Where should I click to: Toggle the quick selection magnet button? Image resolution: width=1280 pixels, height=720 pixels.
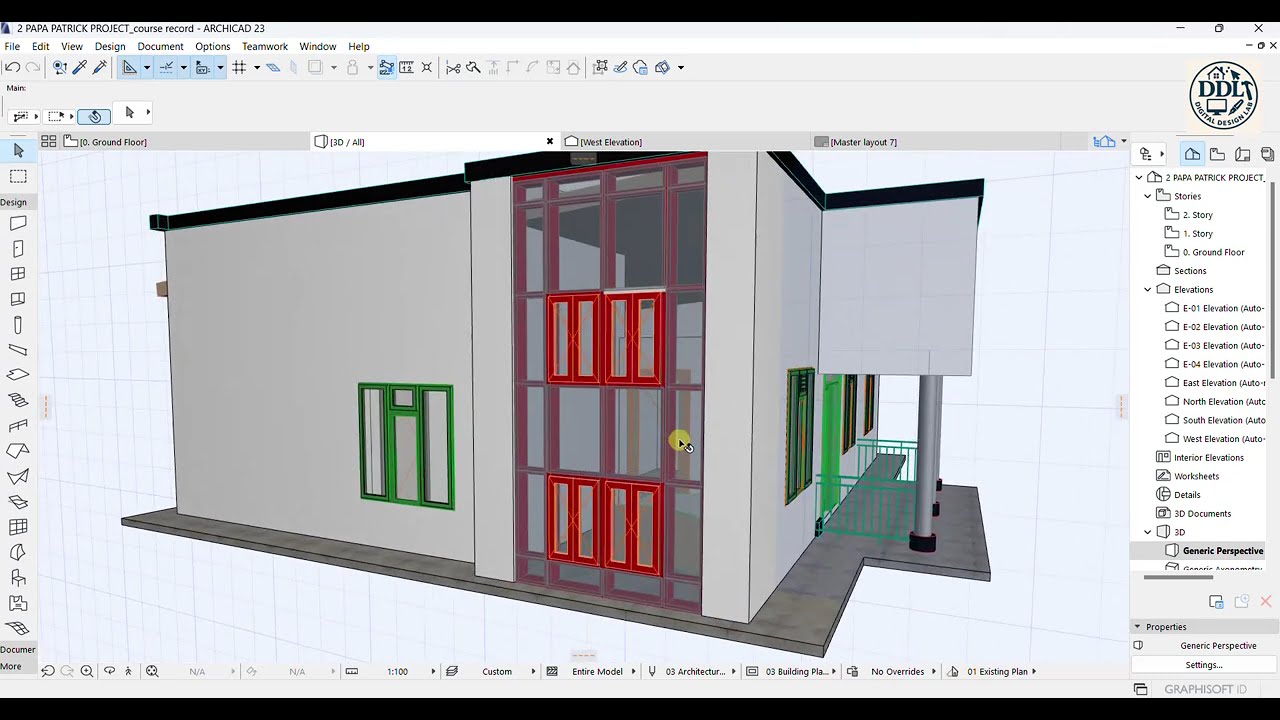(x=94, y=116)
